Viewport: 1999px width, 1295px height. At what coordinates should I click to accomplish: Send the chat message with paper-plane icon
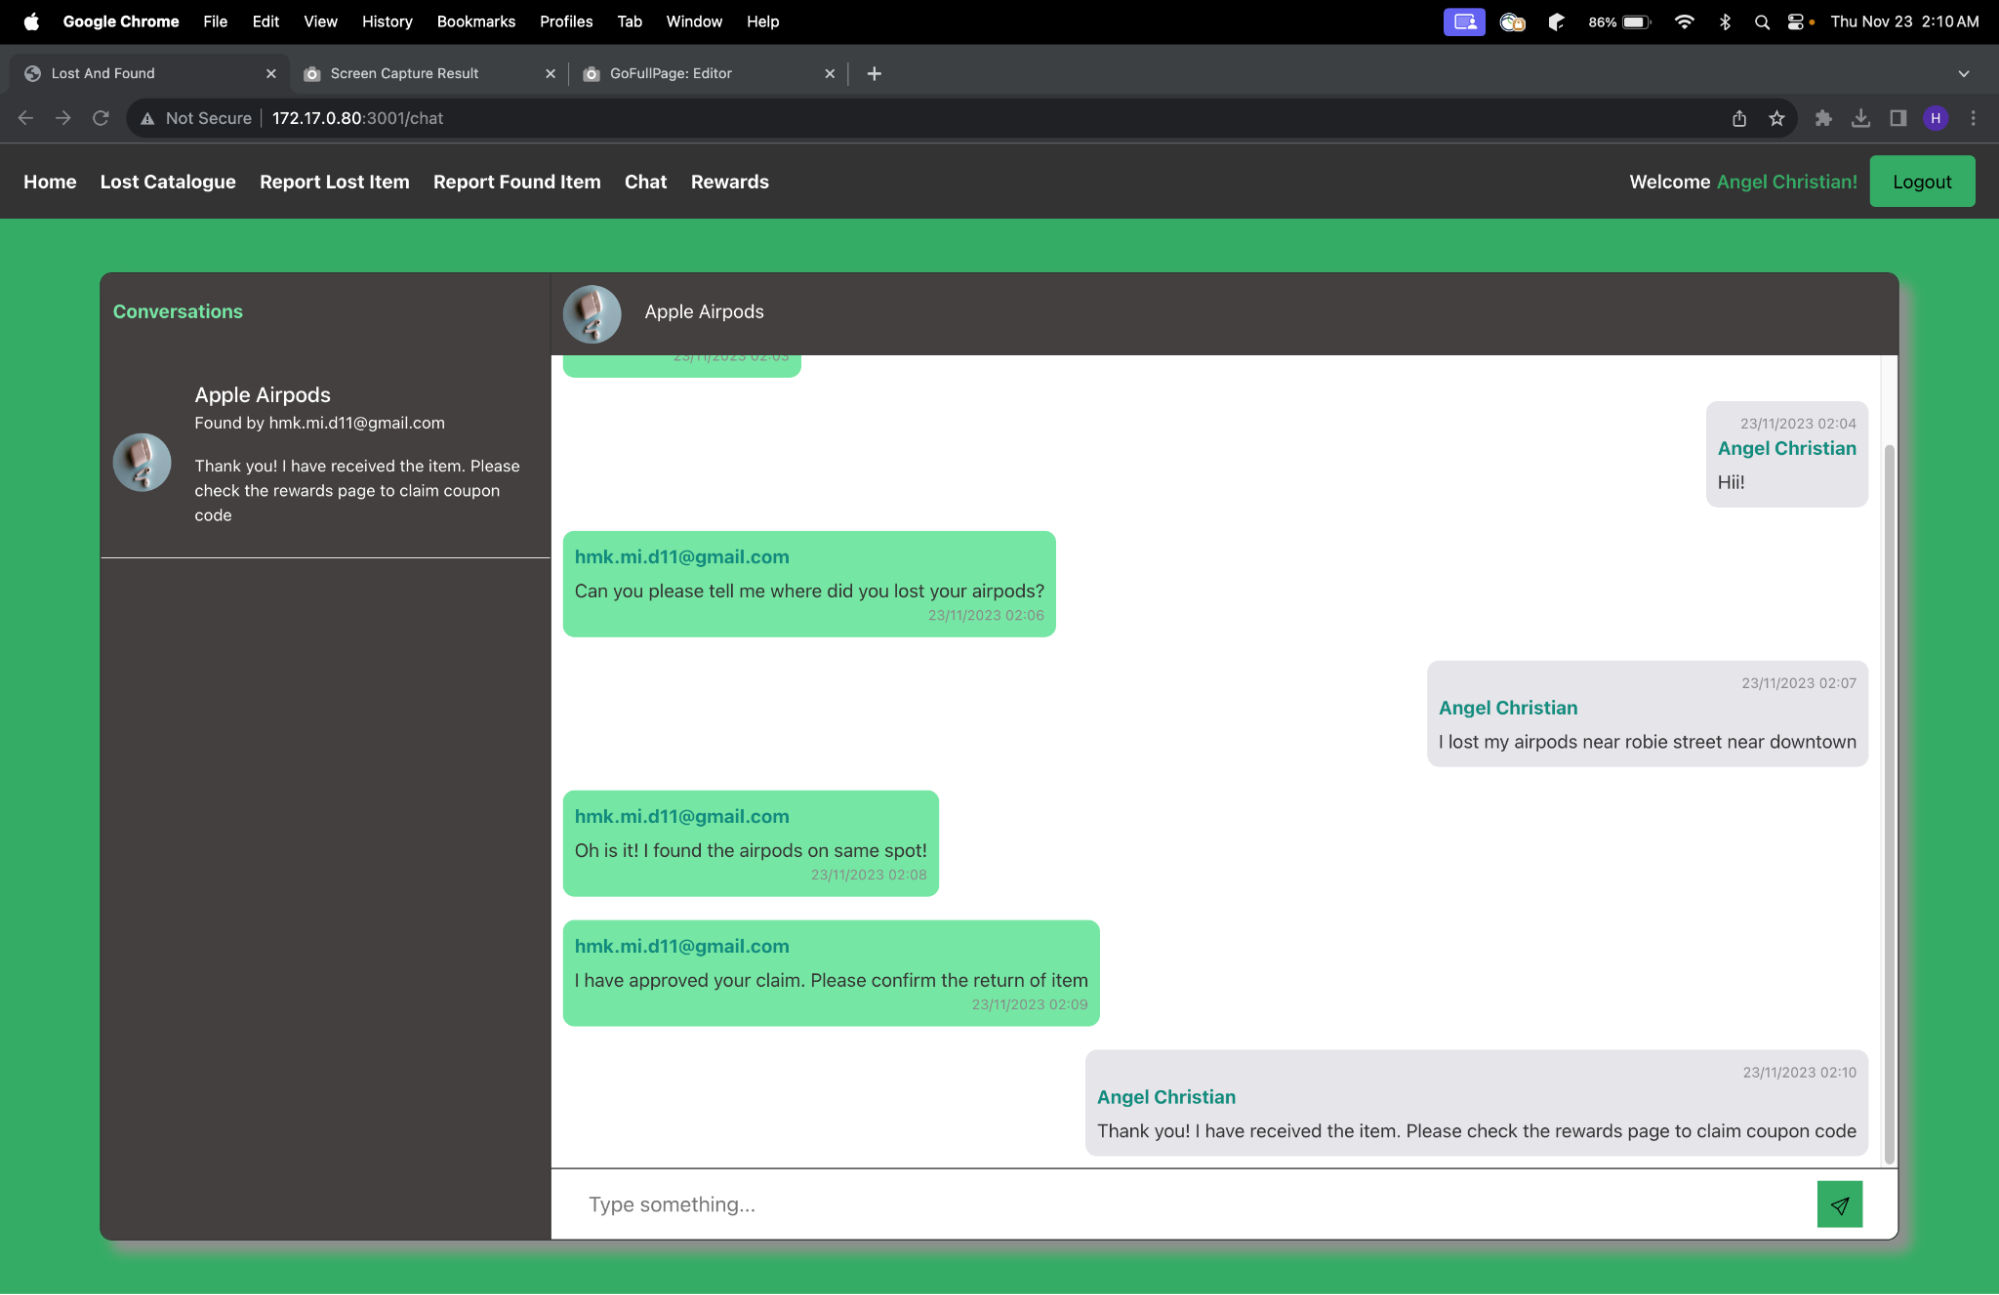click(1839, 1204)
